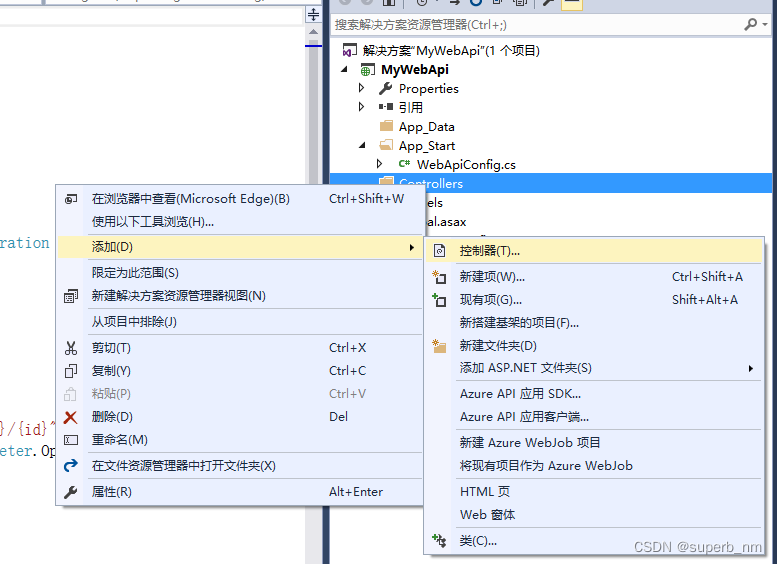
Task: Click the new item icon for 新建项(W)...
Action: point(439,277)
